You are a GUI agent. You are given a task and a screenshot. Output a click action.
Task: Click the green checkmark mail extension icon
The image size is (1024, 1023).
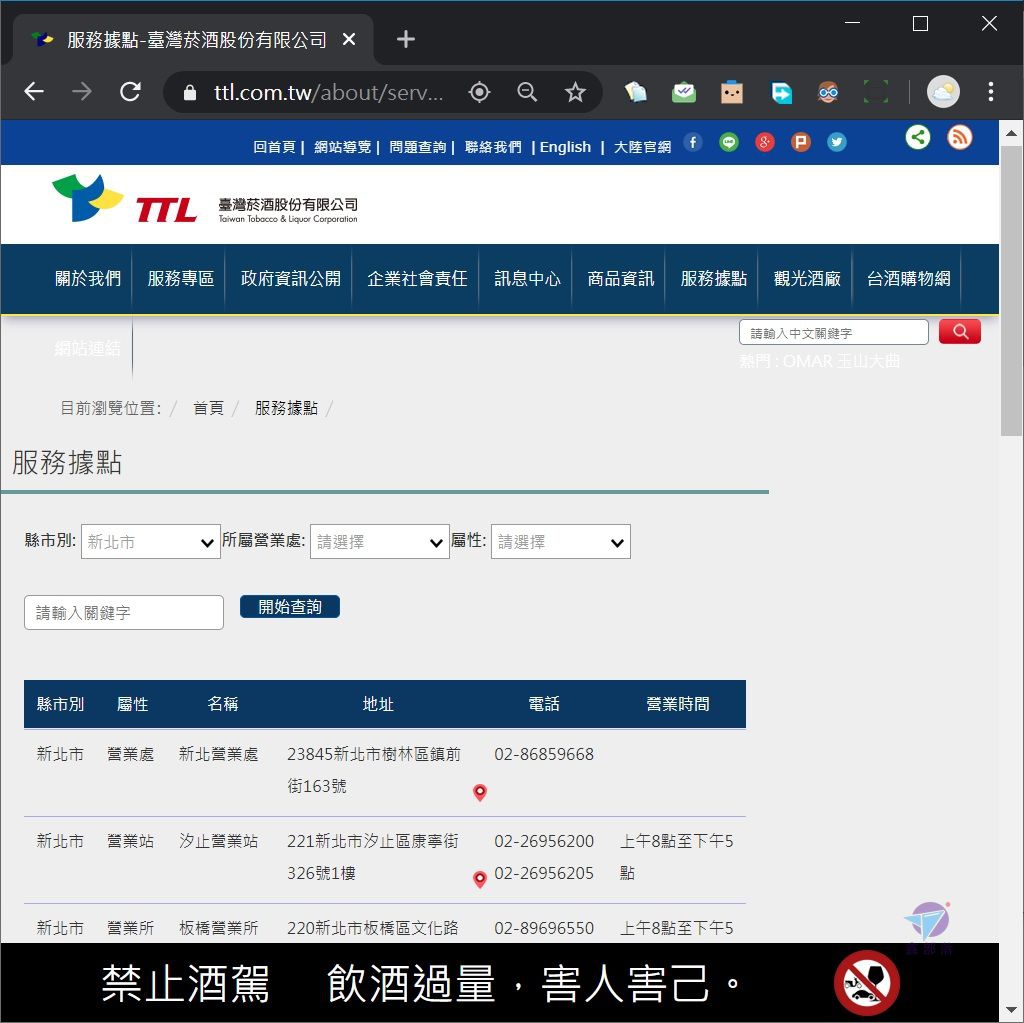click(x=684, y=91)
